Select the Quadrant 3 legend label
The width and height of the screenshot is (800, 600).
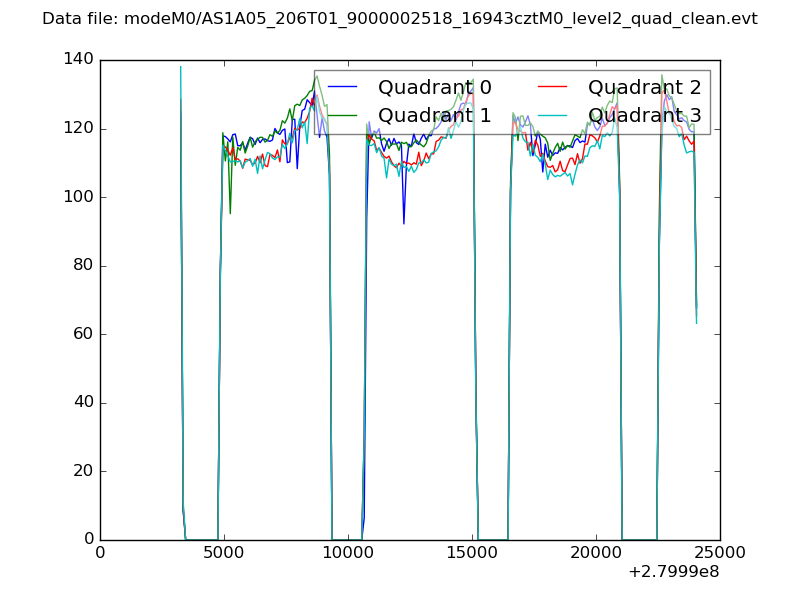pyautogui.click(x=644, y=115)
